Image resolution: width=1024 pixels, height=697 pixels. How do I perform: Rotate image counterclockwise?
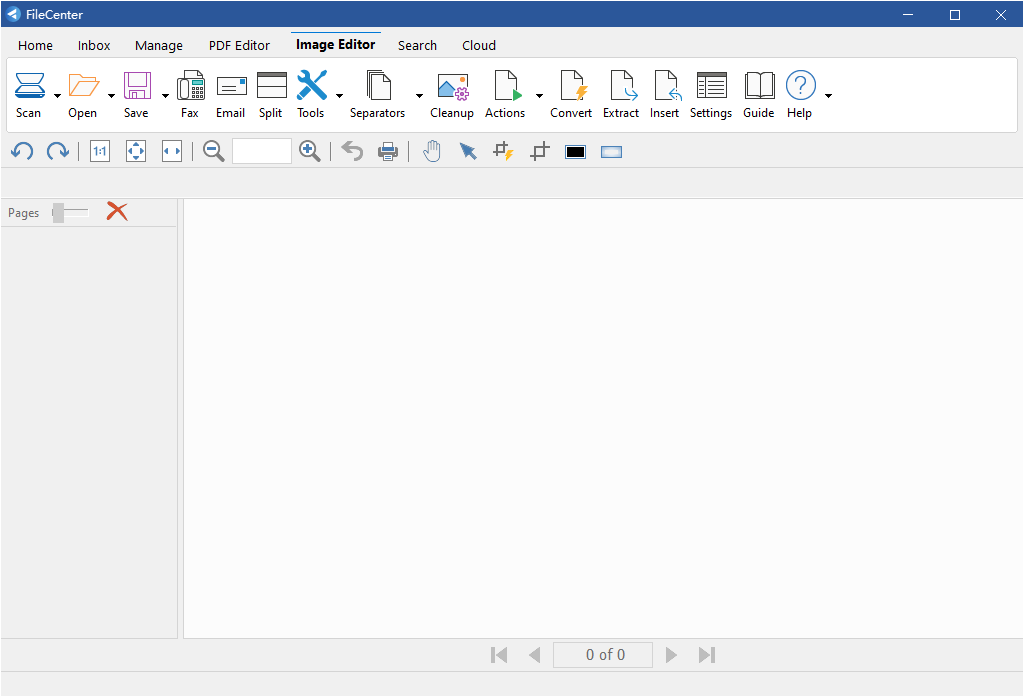22,152
